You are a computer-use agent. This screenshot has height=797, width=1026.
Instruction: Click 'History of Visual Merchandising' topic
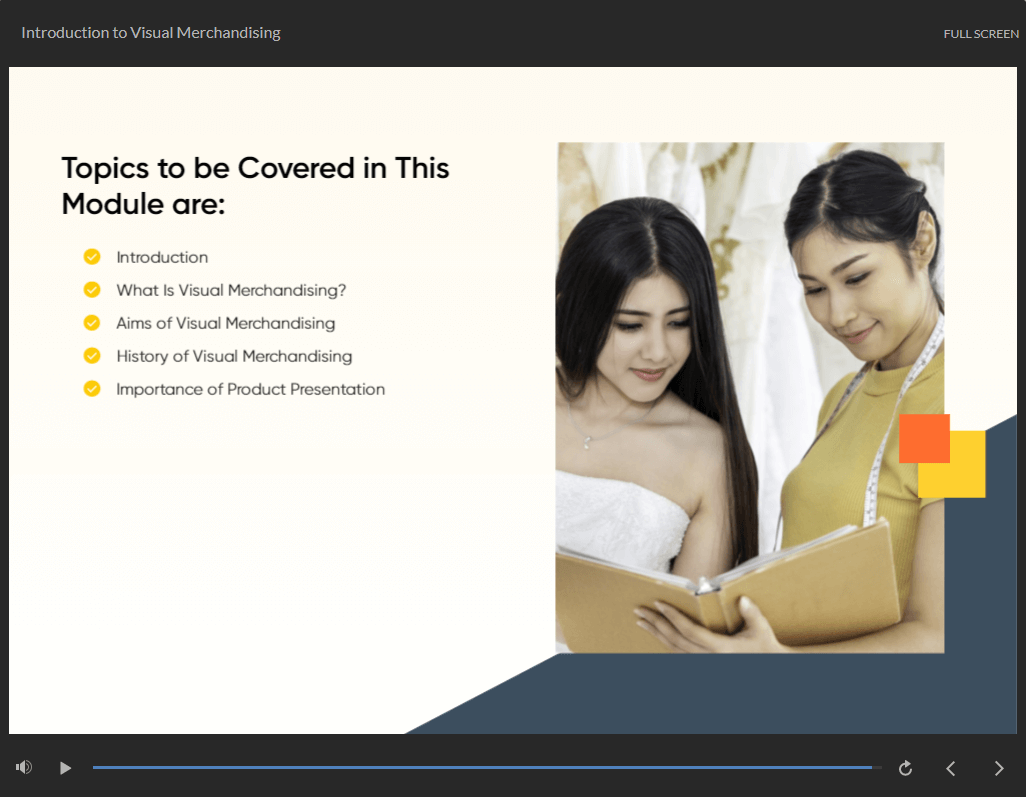[x=234, y=356]
